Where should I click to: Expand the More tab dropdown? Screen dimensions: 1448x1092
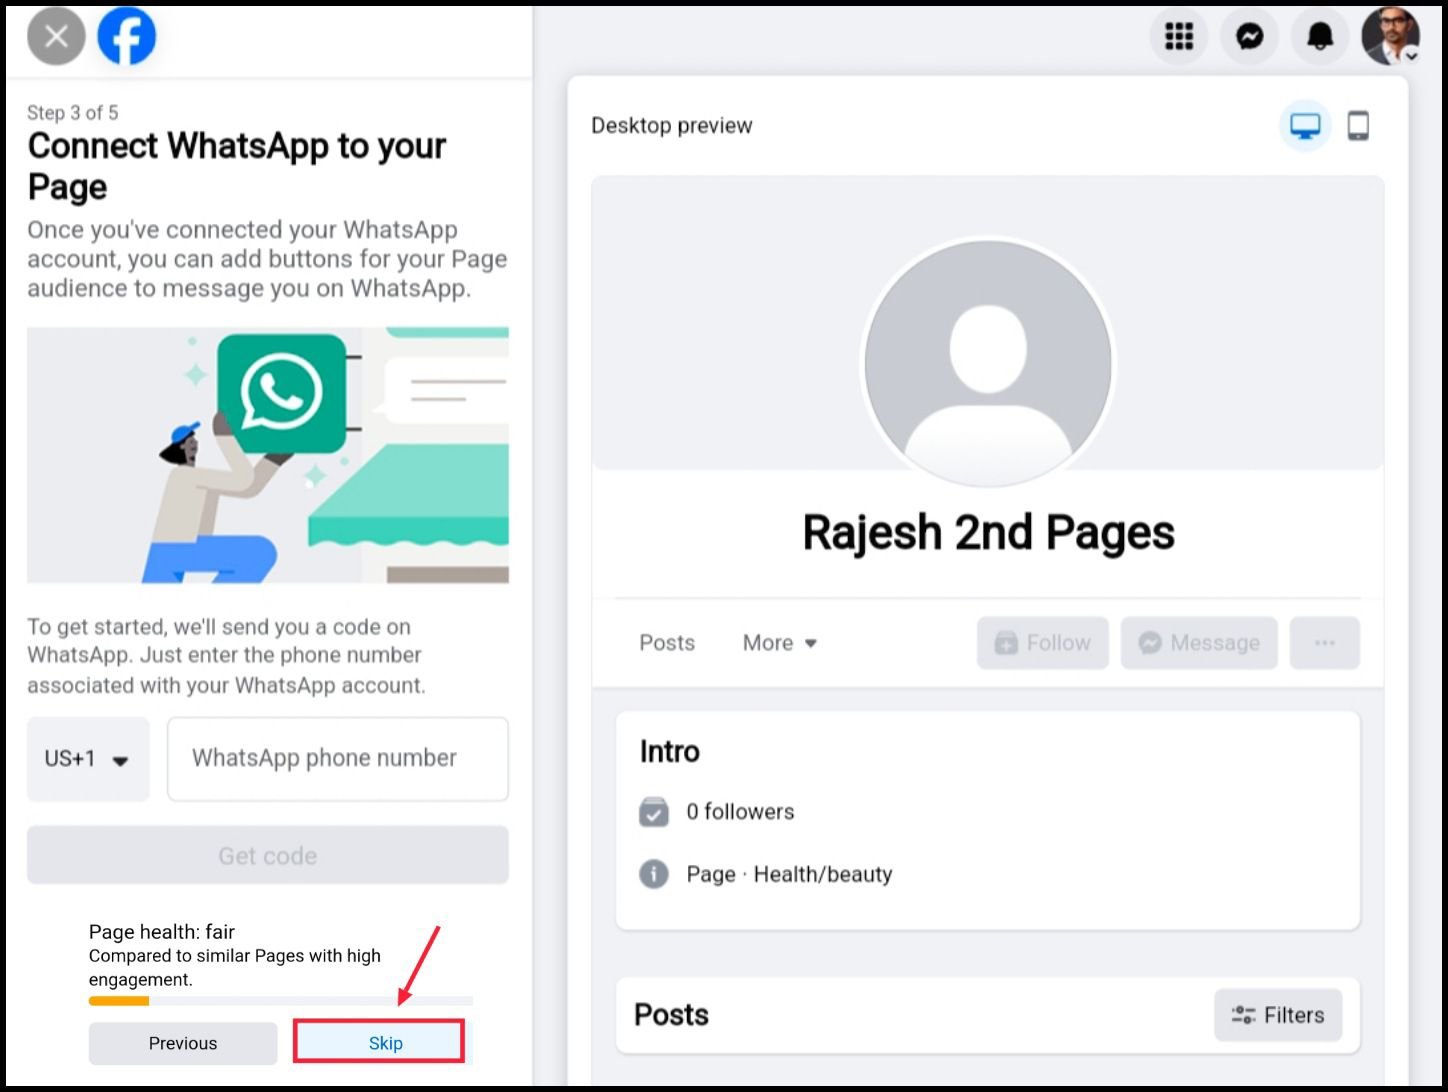click(x=780, y=643)
